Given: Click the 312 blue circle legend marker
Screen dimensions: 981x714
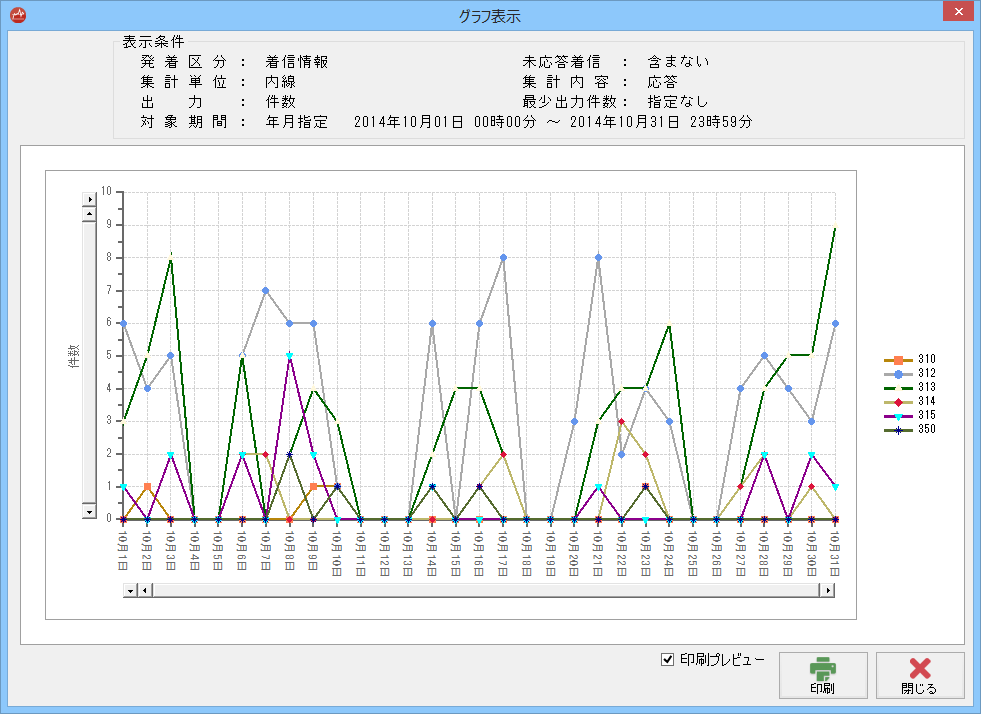Looking at the screenshot, I should (x=897, y=374).
